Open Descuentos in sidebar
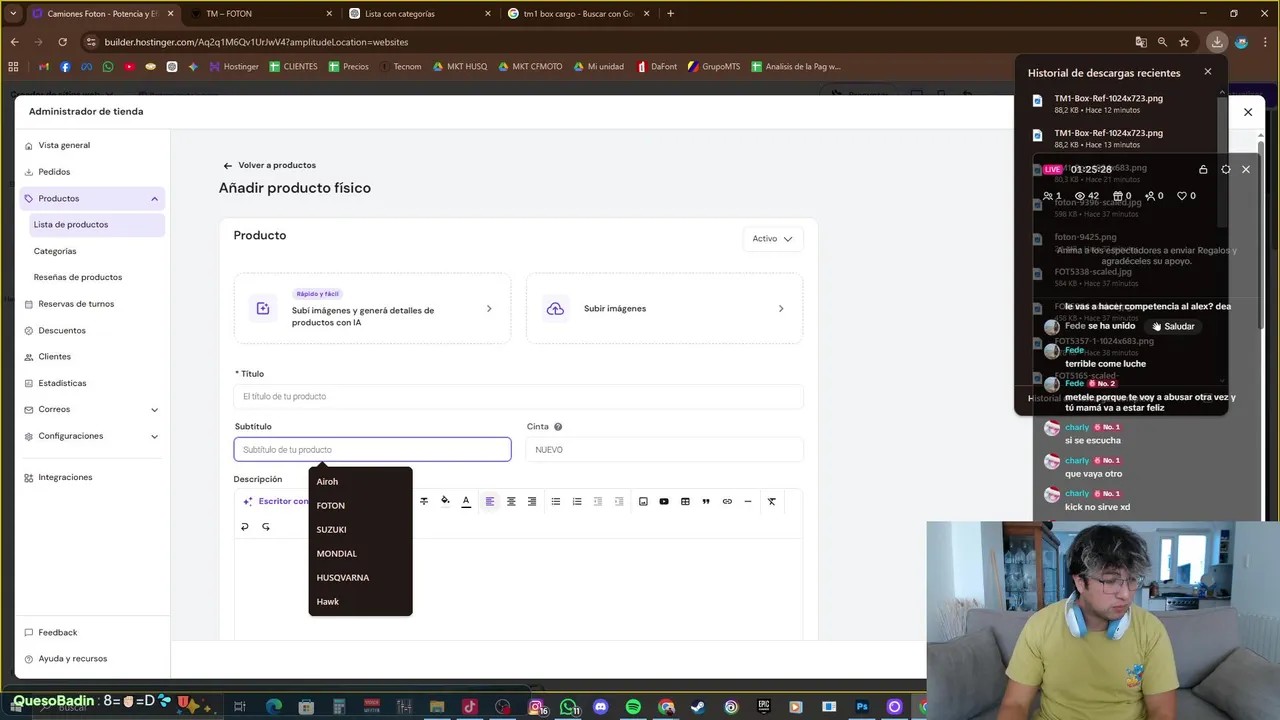1280x720 pixels. tap(62, 330)
